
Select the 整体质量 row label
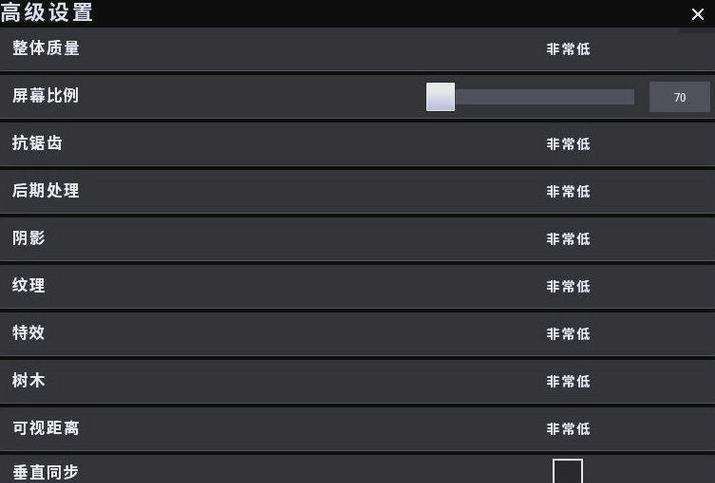46,48
